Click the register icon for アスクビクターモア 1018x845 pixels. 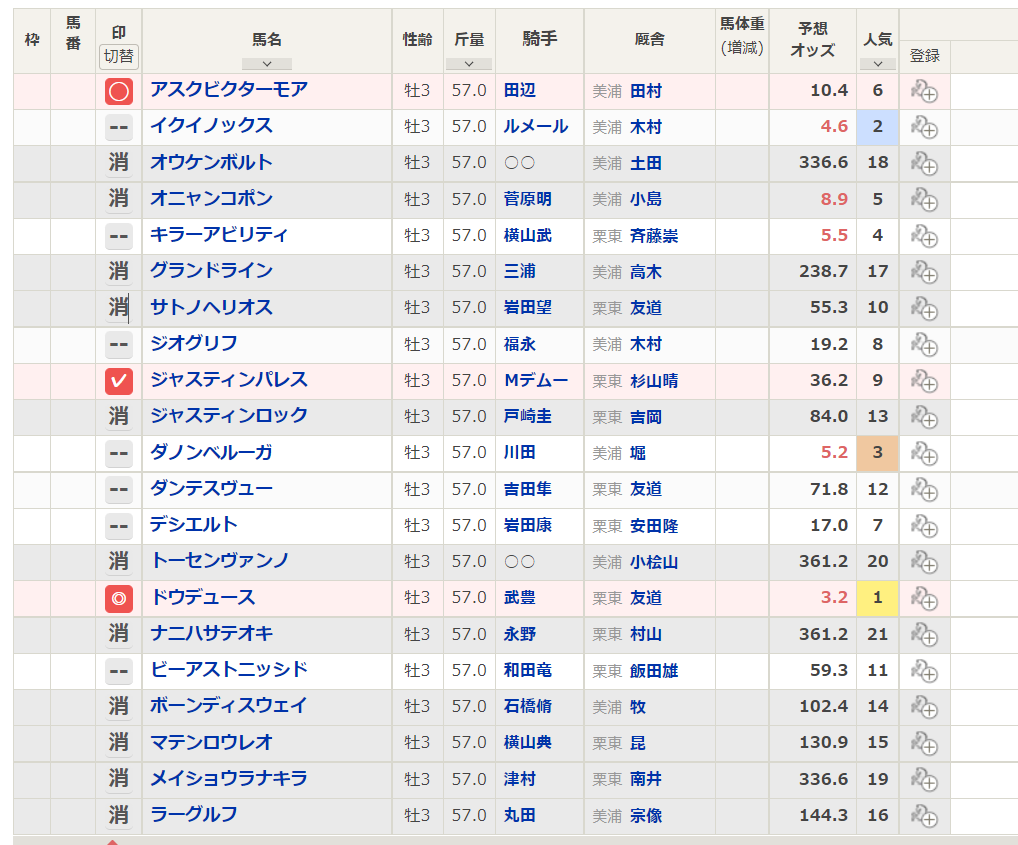click(x=923, y=92)
